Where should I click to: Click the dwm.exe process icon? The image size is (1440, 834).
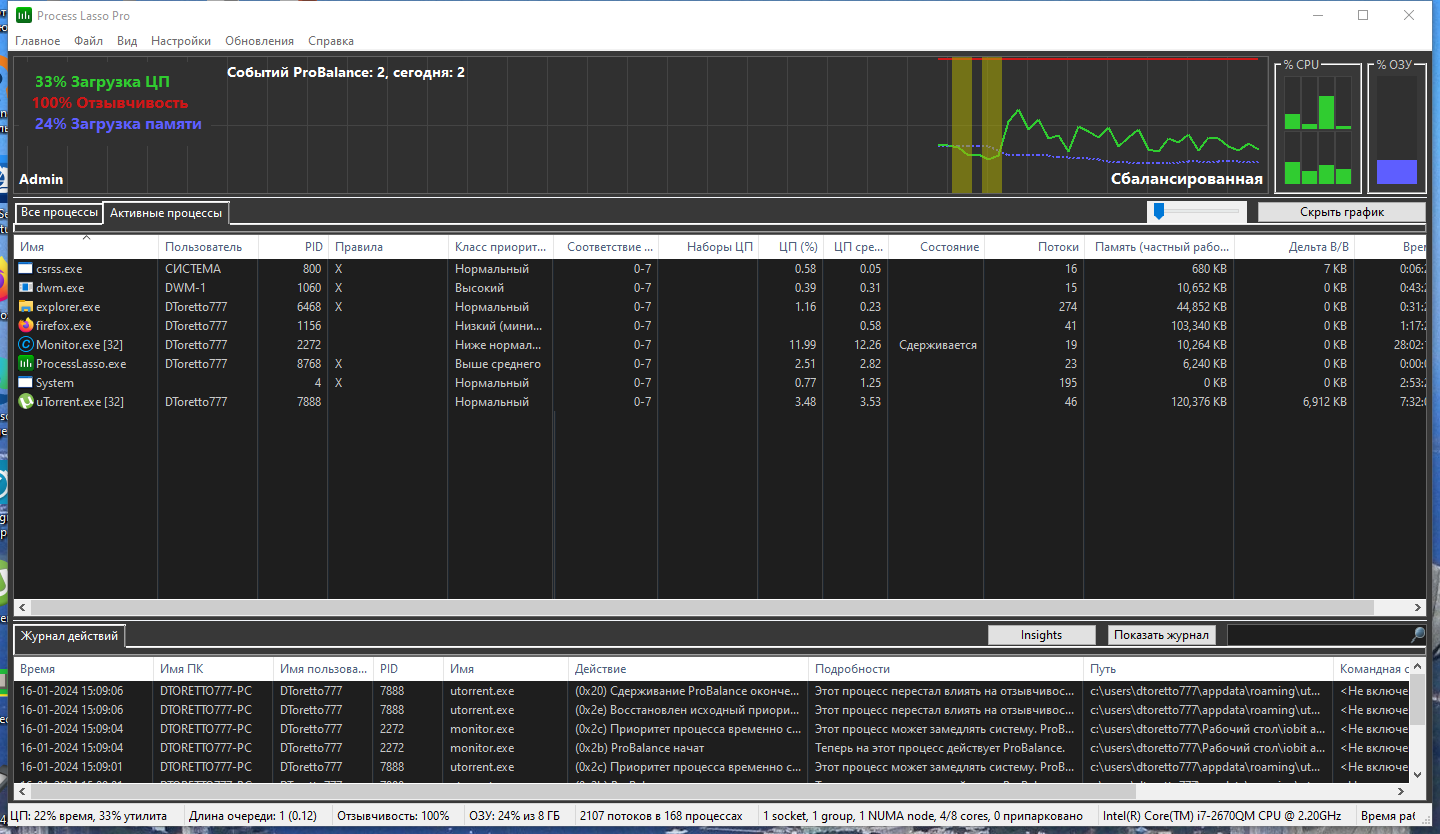(25, 288)
